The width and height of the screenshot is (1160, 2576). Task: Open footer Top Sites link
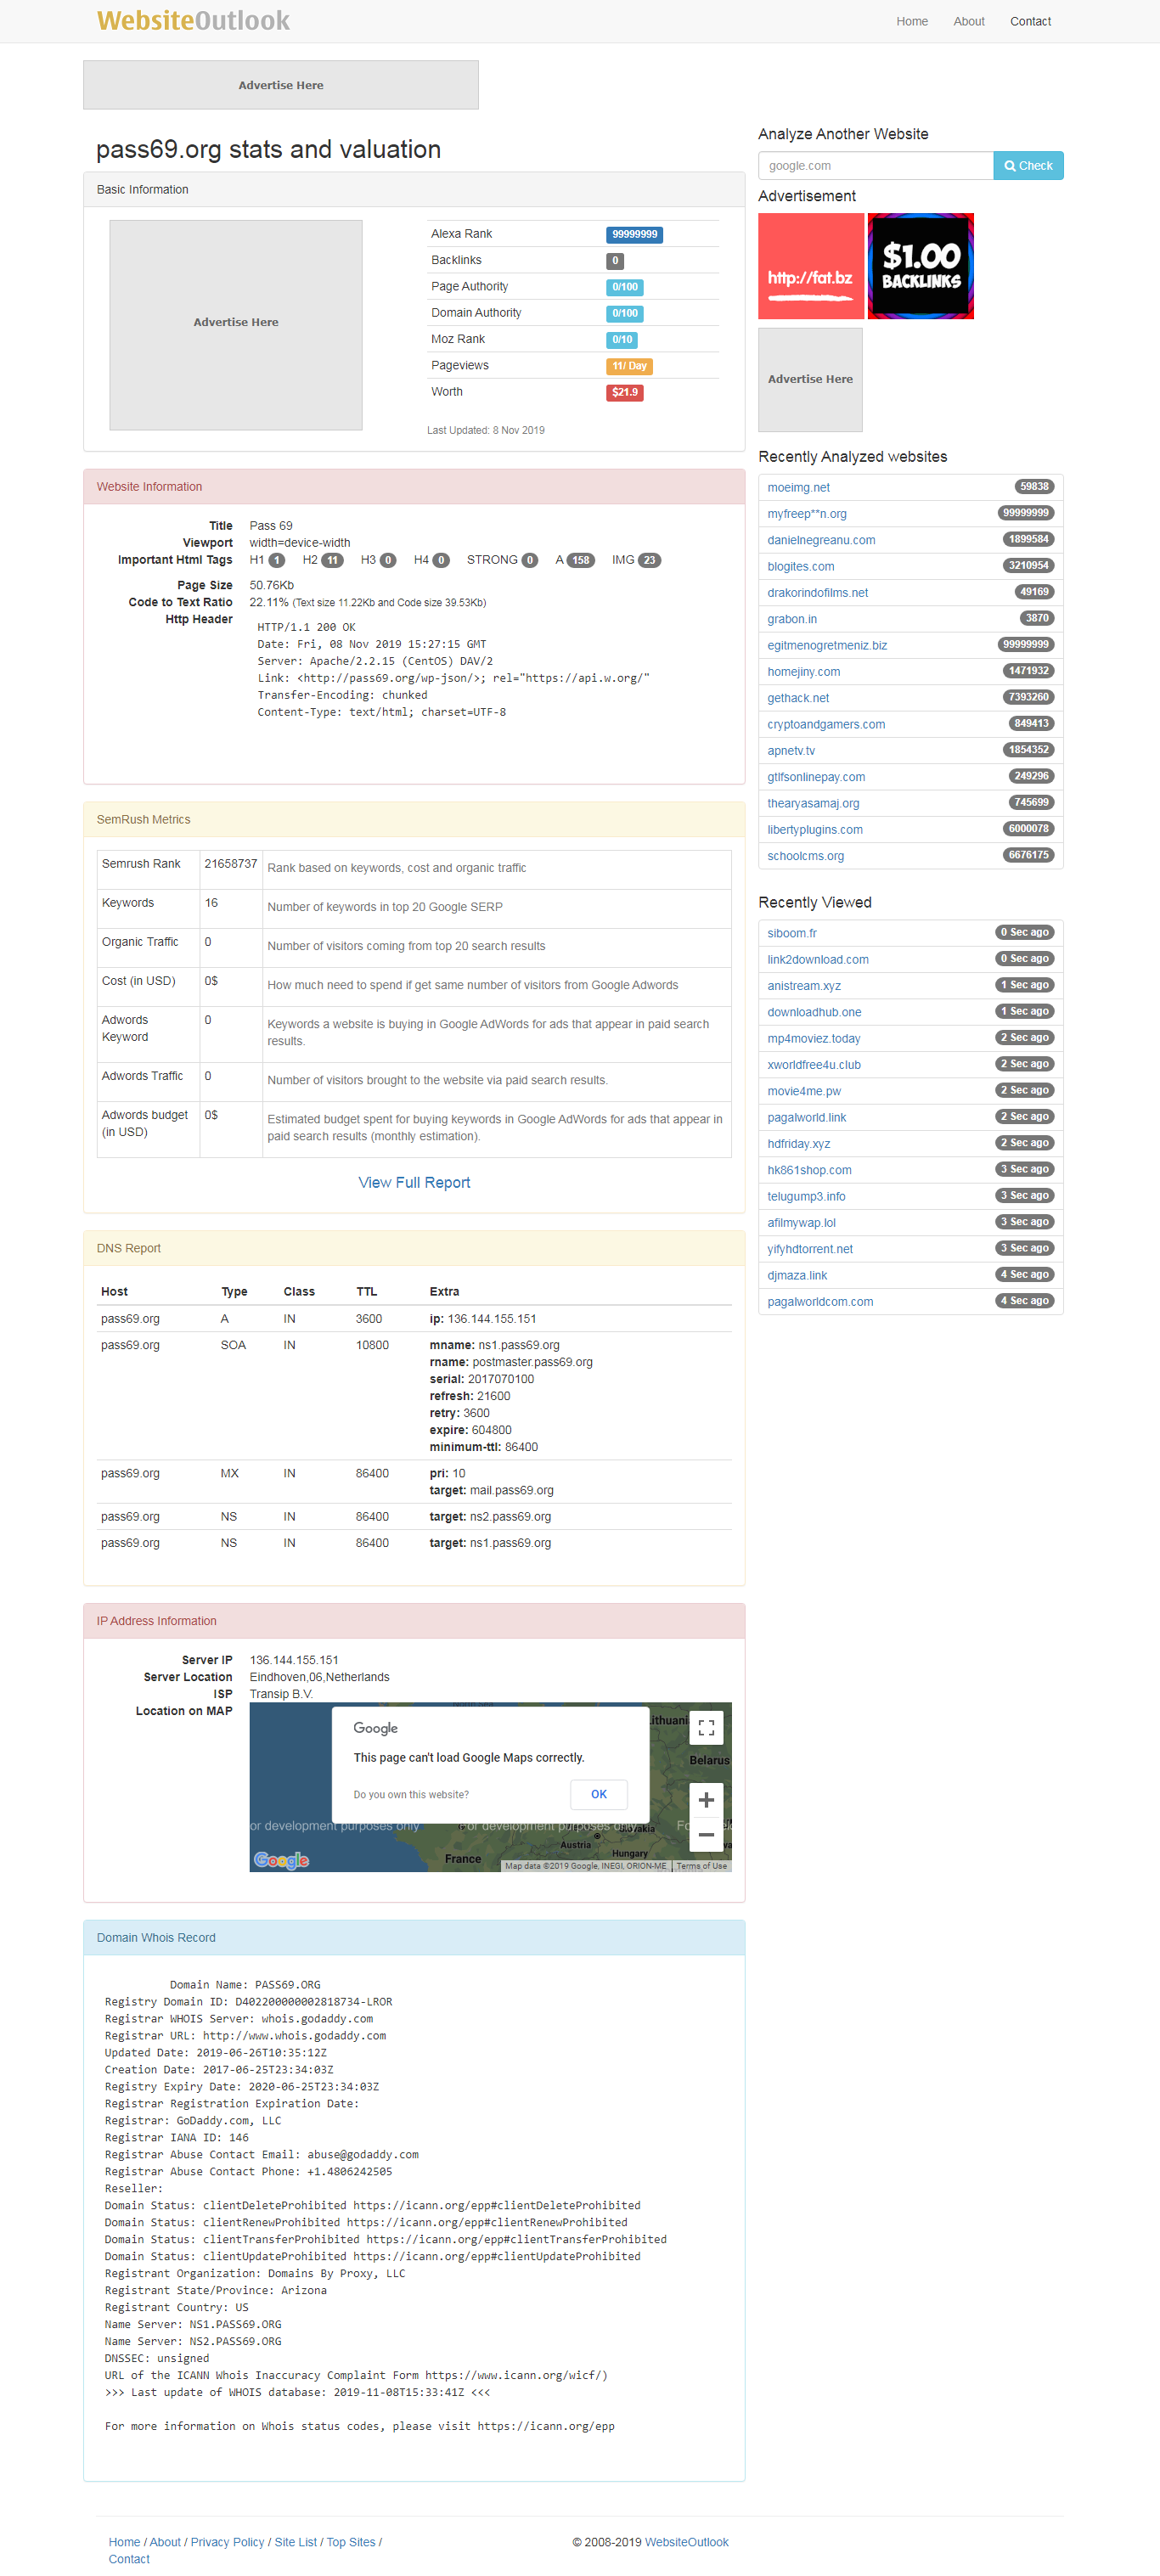[x=351, y=2542]
